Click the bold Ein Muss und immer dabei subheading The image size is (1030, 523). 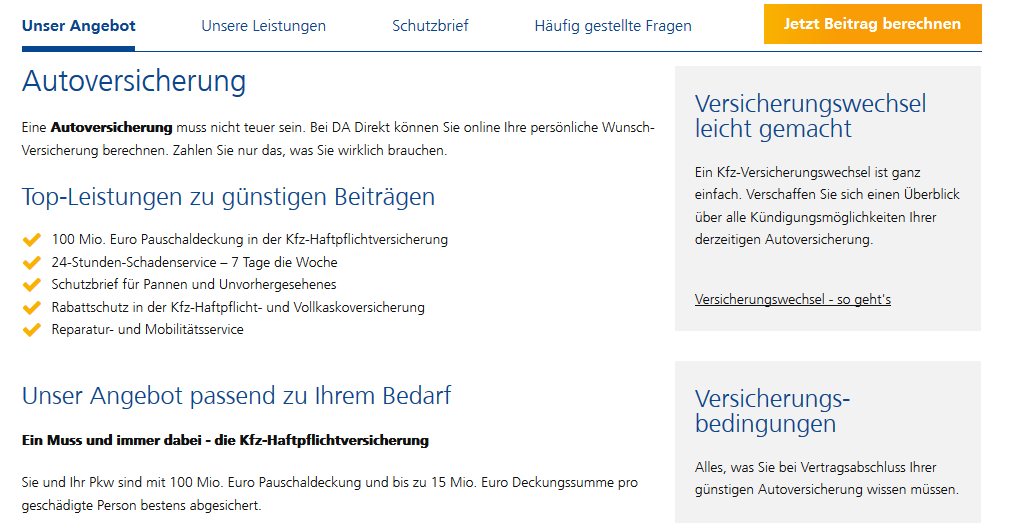pyautogui.click(x=225, y=440)
